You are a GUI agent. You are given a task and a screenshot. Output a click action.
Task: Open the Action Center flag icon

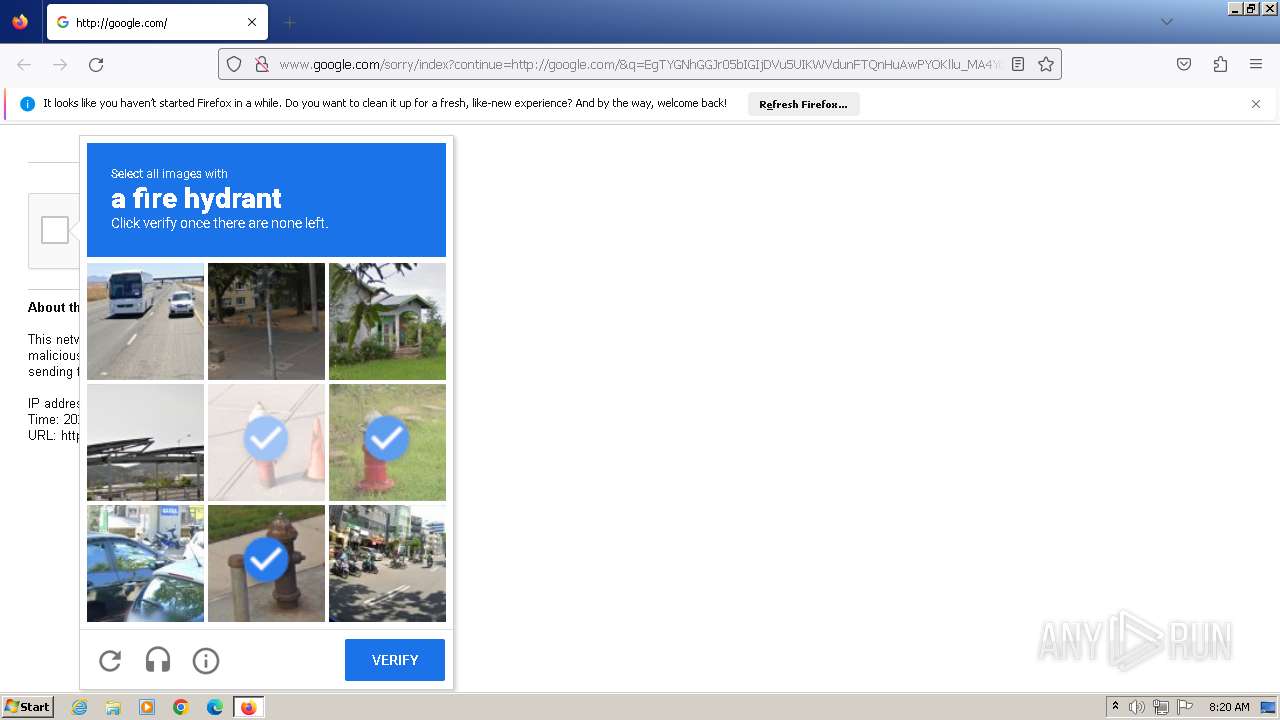click(1185, 707)
